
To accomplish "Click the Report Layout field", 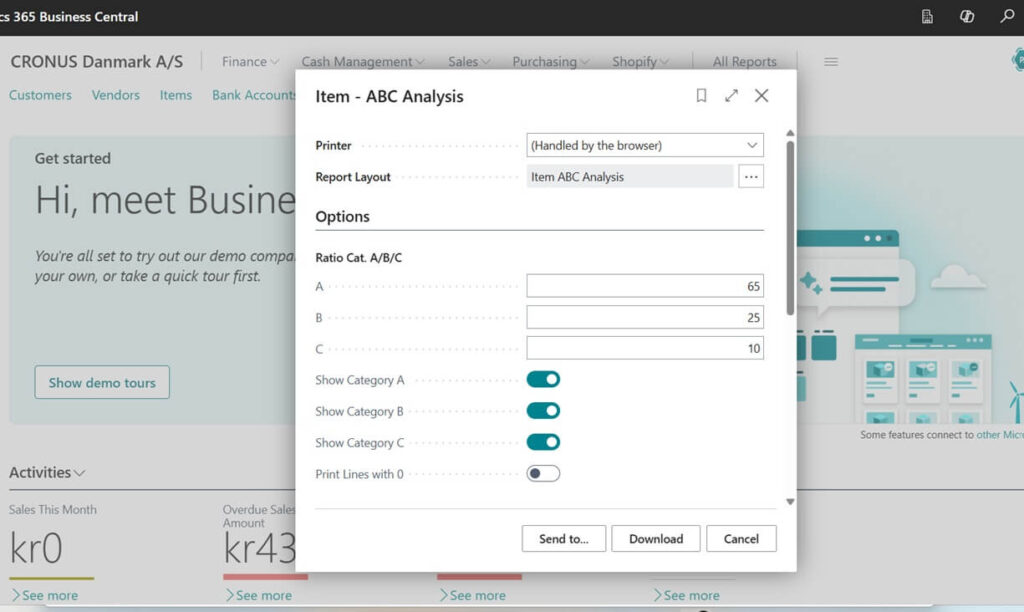I will [630, 176].
